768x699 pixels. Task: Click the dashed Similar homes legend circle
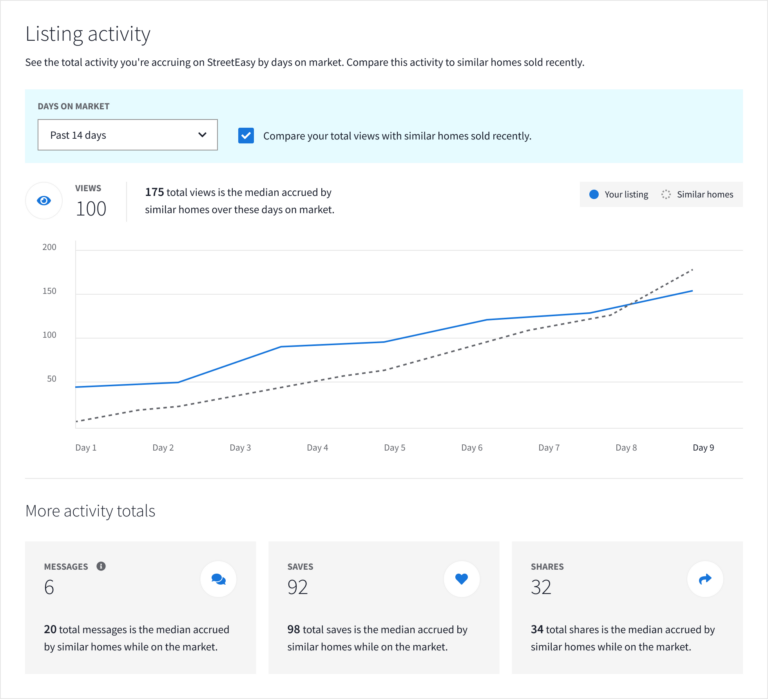(x=666, y=194)
